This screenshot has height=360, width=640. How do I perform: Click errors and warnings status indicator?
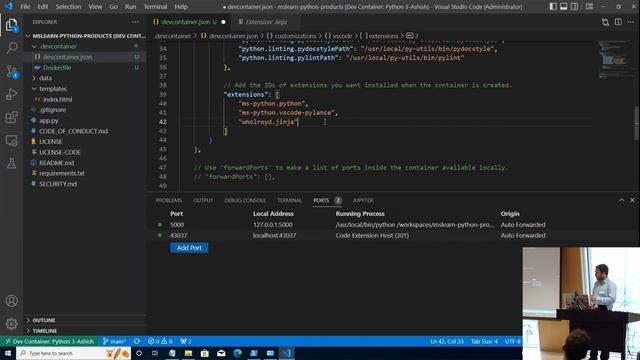pos(160,341)
